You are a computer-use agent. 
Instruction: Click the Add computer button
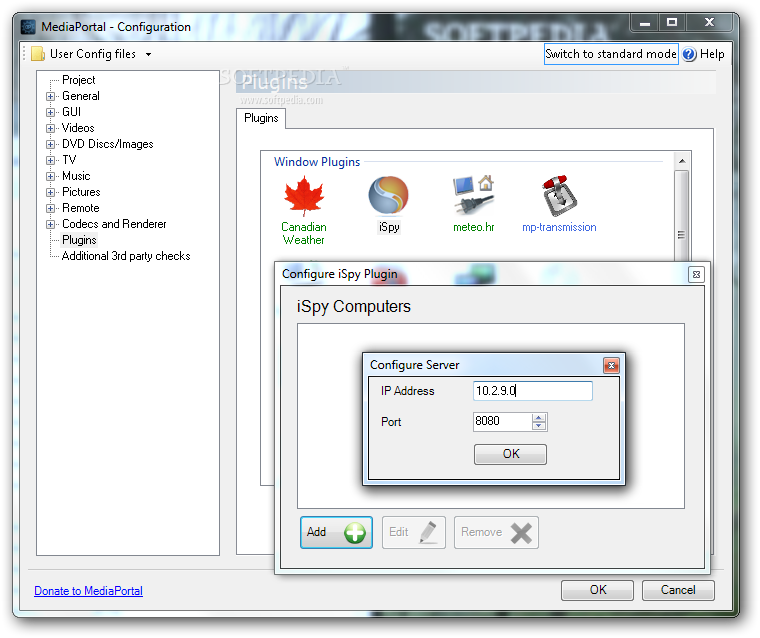point(336,532)
